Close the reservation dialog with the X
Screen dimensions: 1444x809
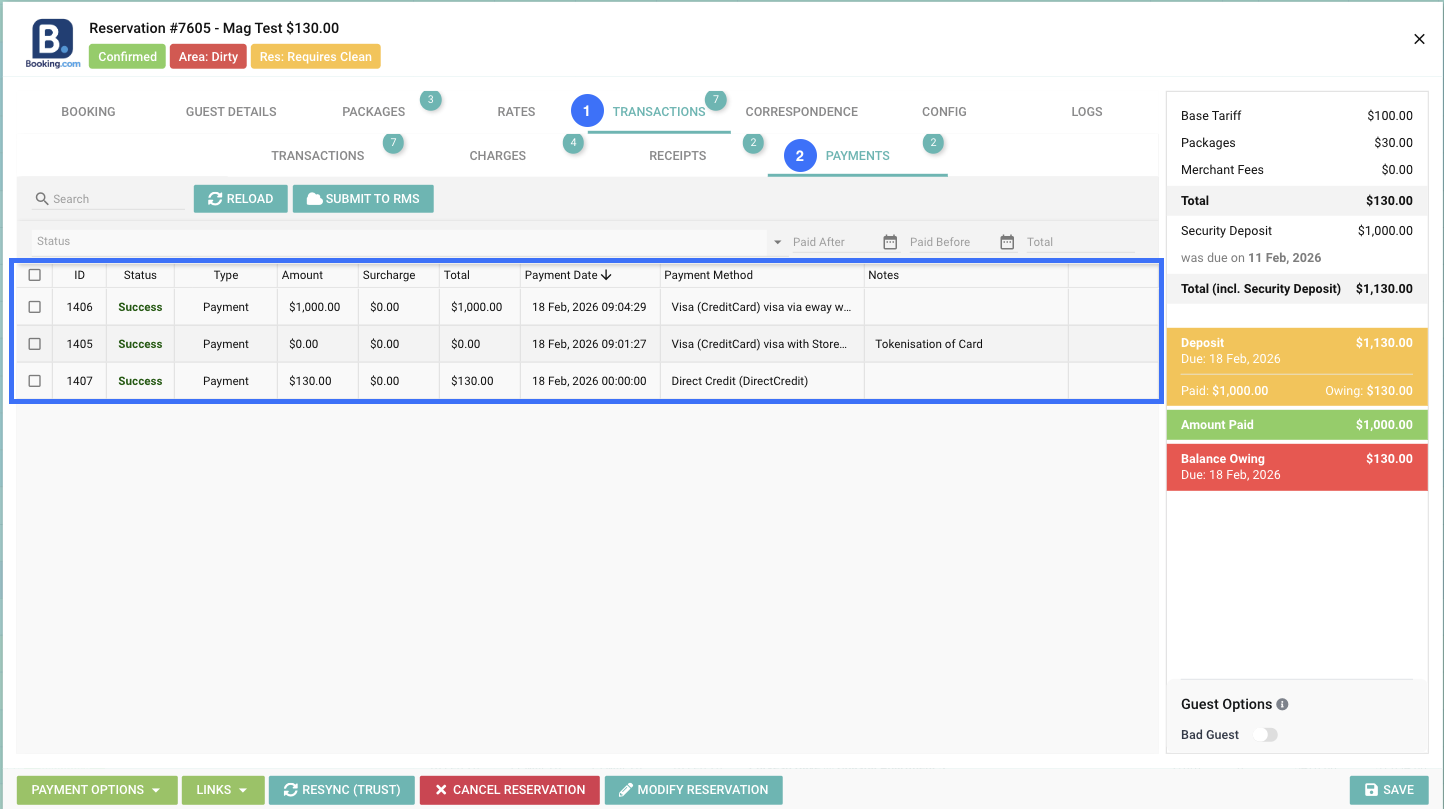(x=1419, y=39)
